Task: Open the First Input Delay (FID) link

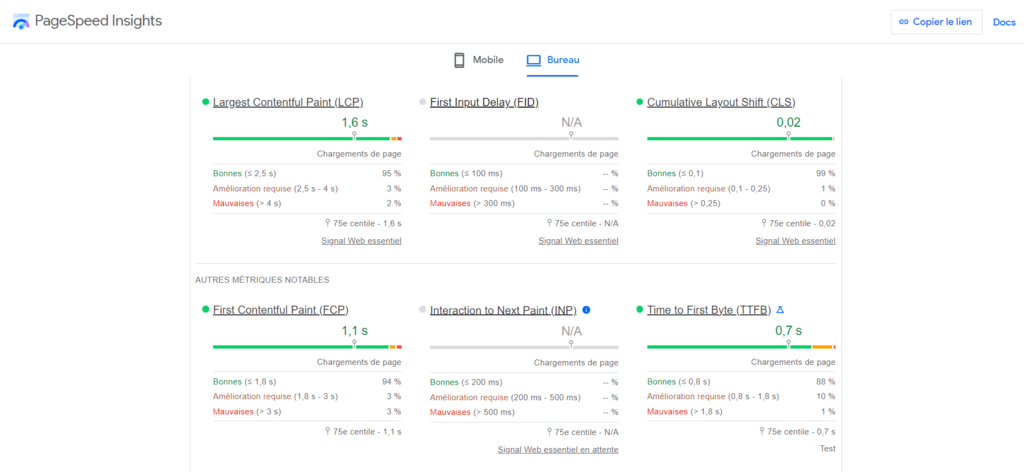Action: point(486,102)
